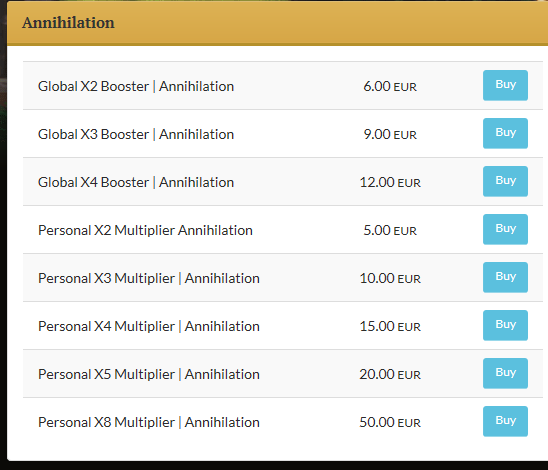Click the 50.00 EUR price
Viewport: 548px width, 470px height.
(x=390, y=422)
